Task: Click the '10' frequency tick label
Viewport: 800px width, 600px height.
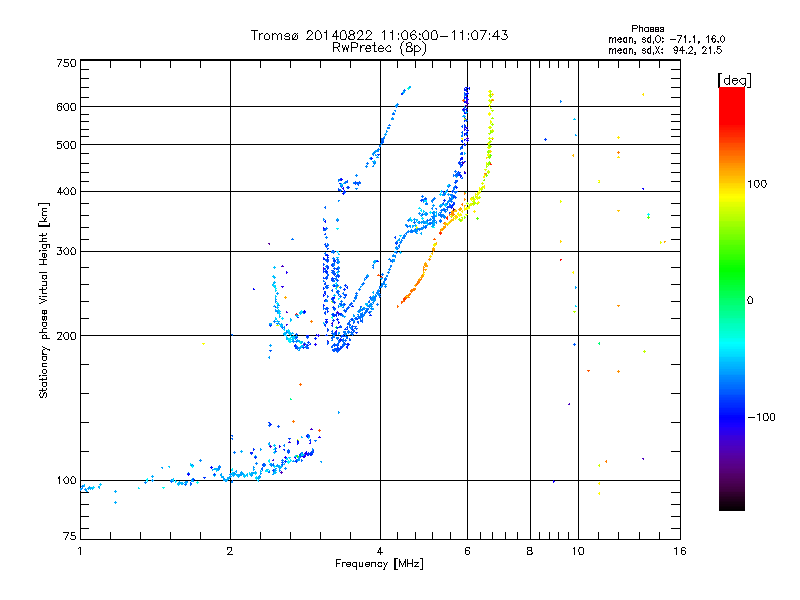Action: pyautogui.click(x=578, y=551)
